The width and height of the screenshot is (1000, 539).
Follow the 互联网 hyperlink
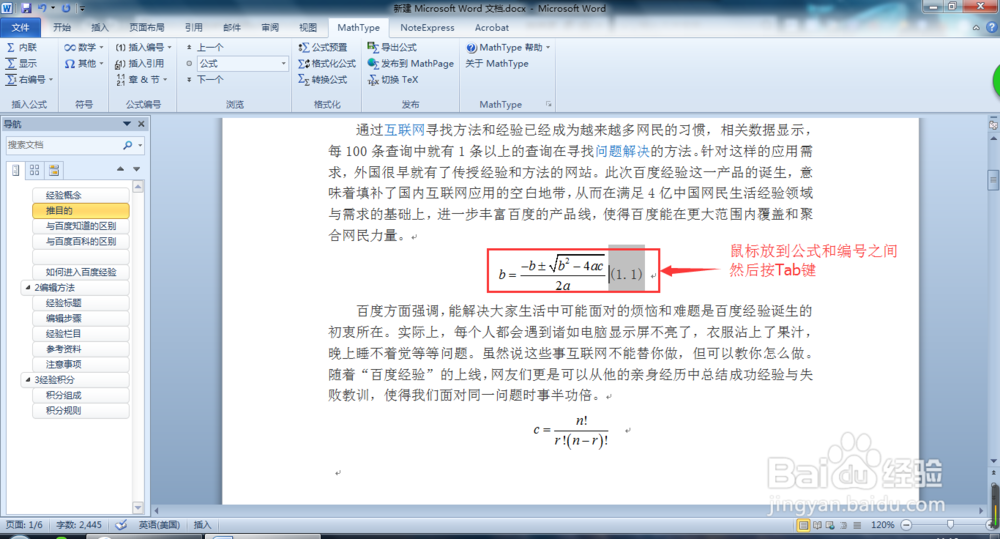(x=404, y=130)
